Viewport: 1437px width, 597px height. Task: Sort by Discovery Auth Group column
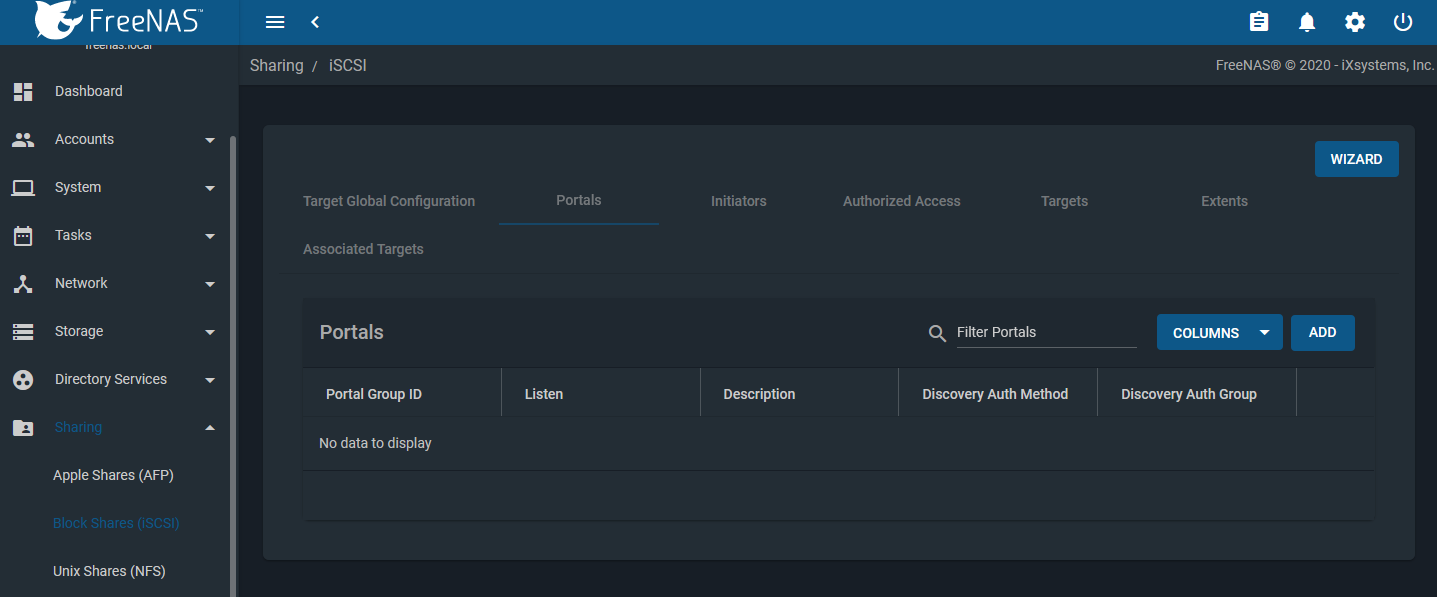pyautogui.click(x=1188, y=394)
